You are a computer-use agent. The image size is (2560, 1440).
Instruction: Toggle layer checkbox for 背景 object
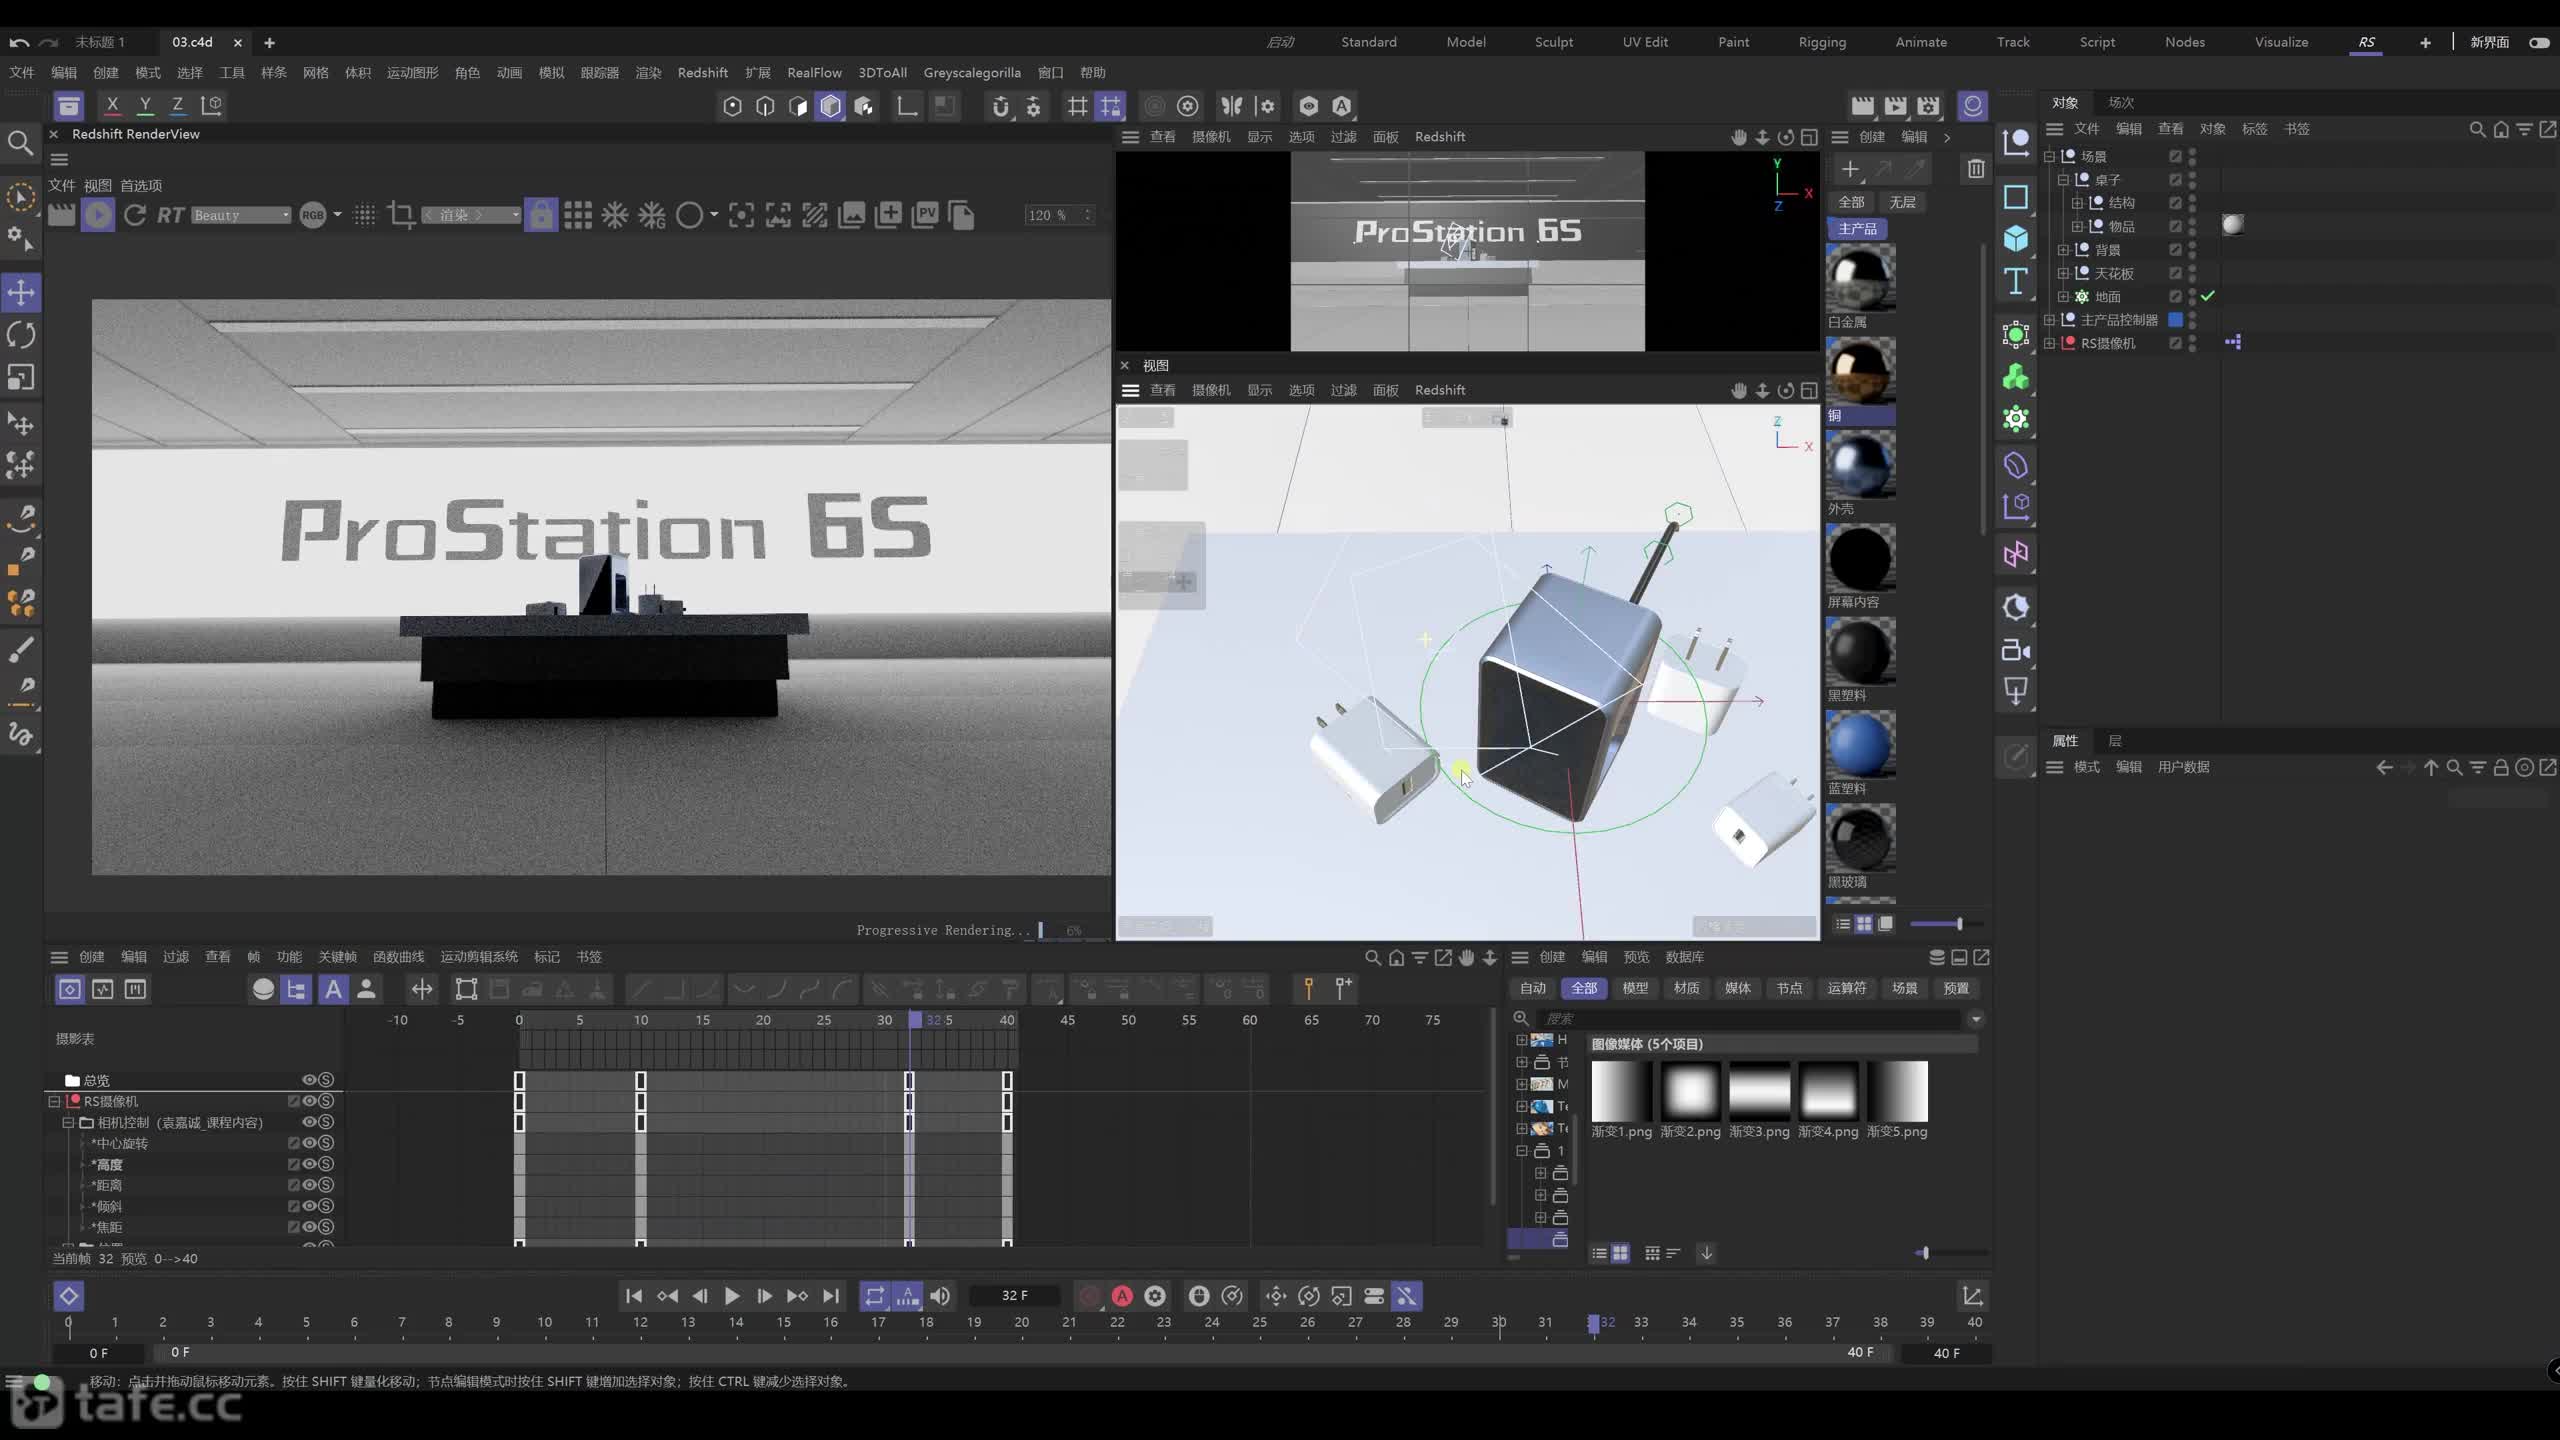click(2175, 250)
